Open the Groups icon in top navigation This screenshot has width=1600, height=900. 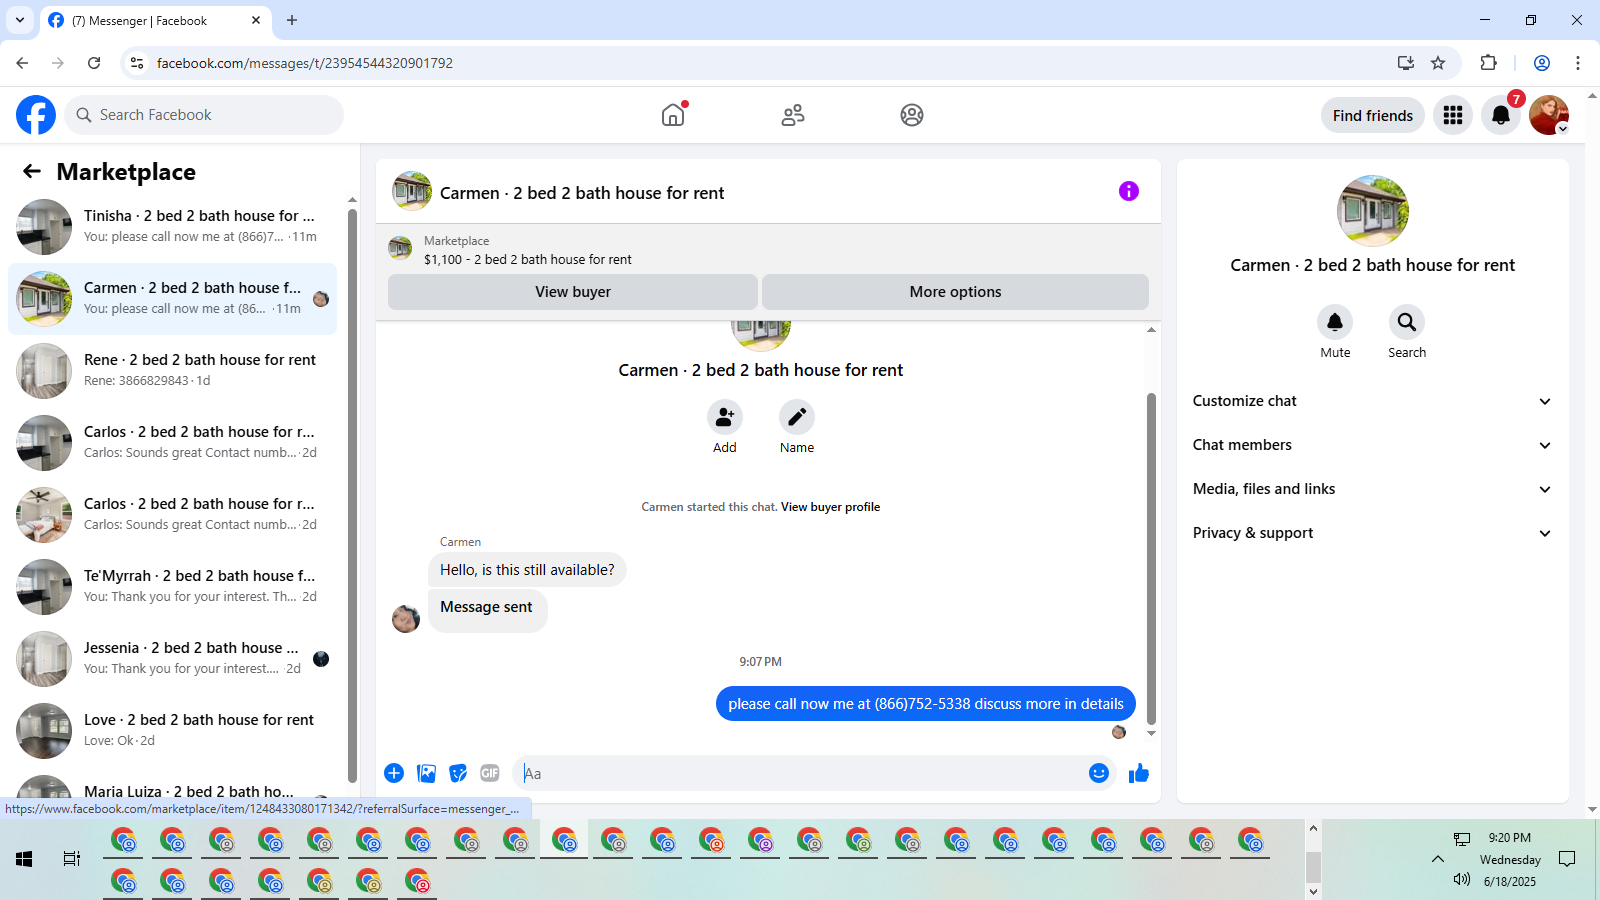pyautogui.click(x=912, y=115)
